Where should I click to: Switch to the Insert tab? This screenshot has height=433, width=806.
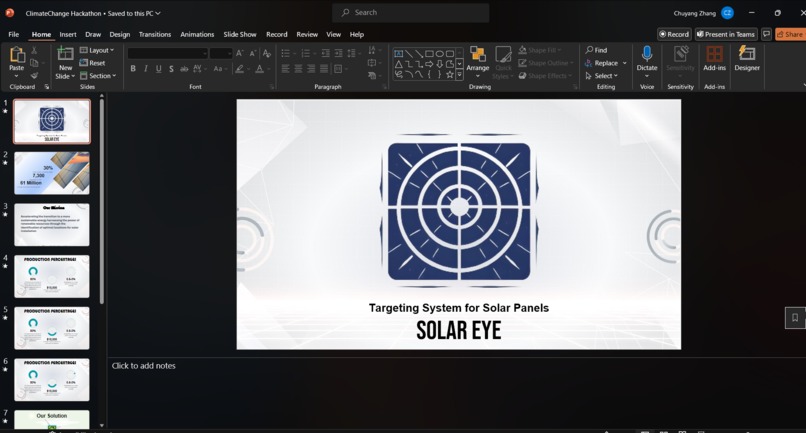tap(68, 34)
